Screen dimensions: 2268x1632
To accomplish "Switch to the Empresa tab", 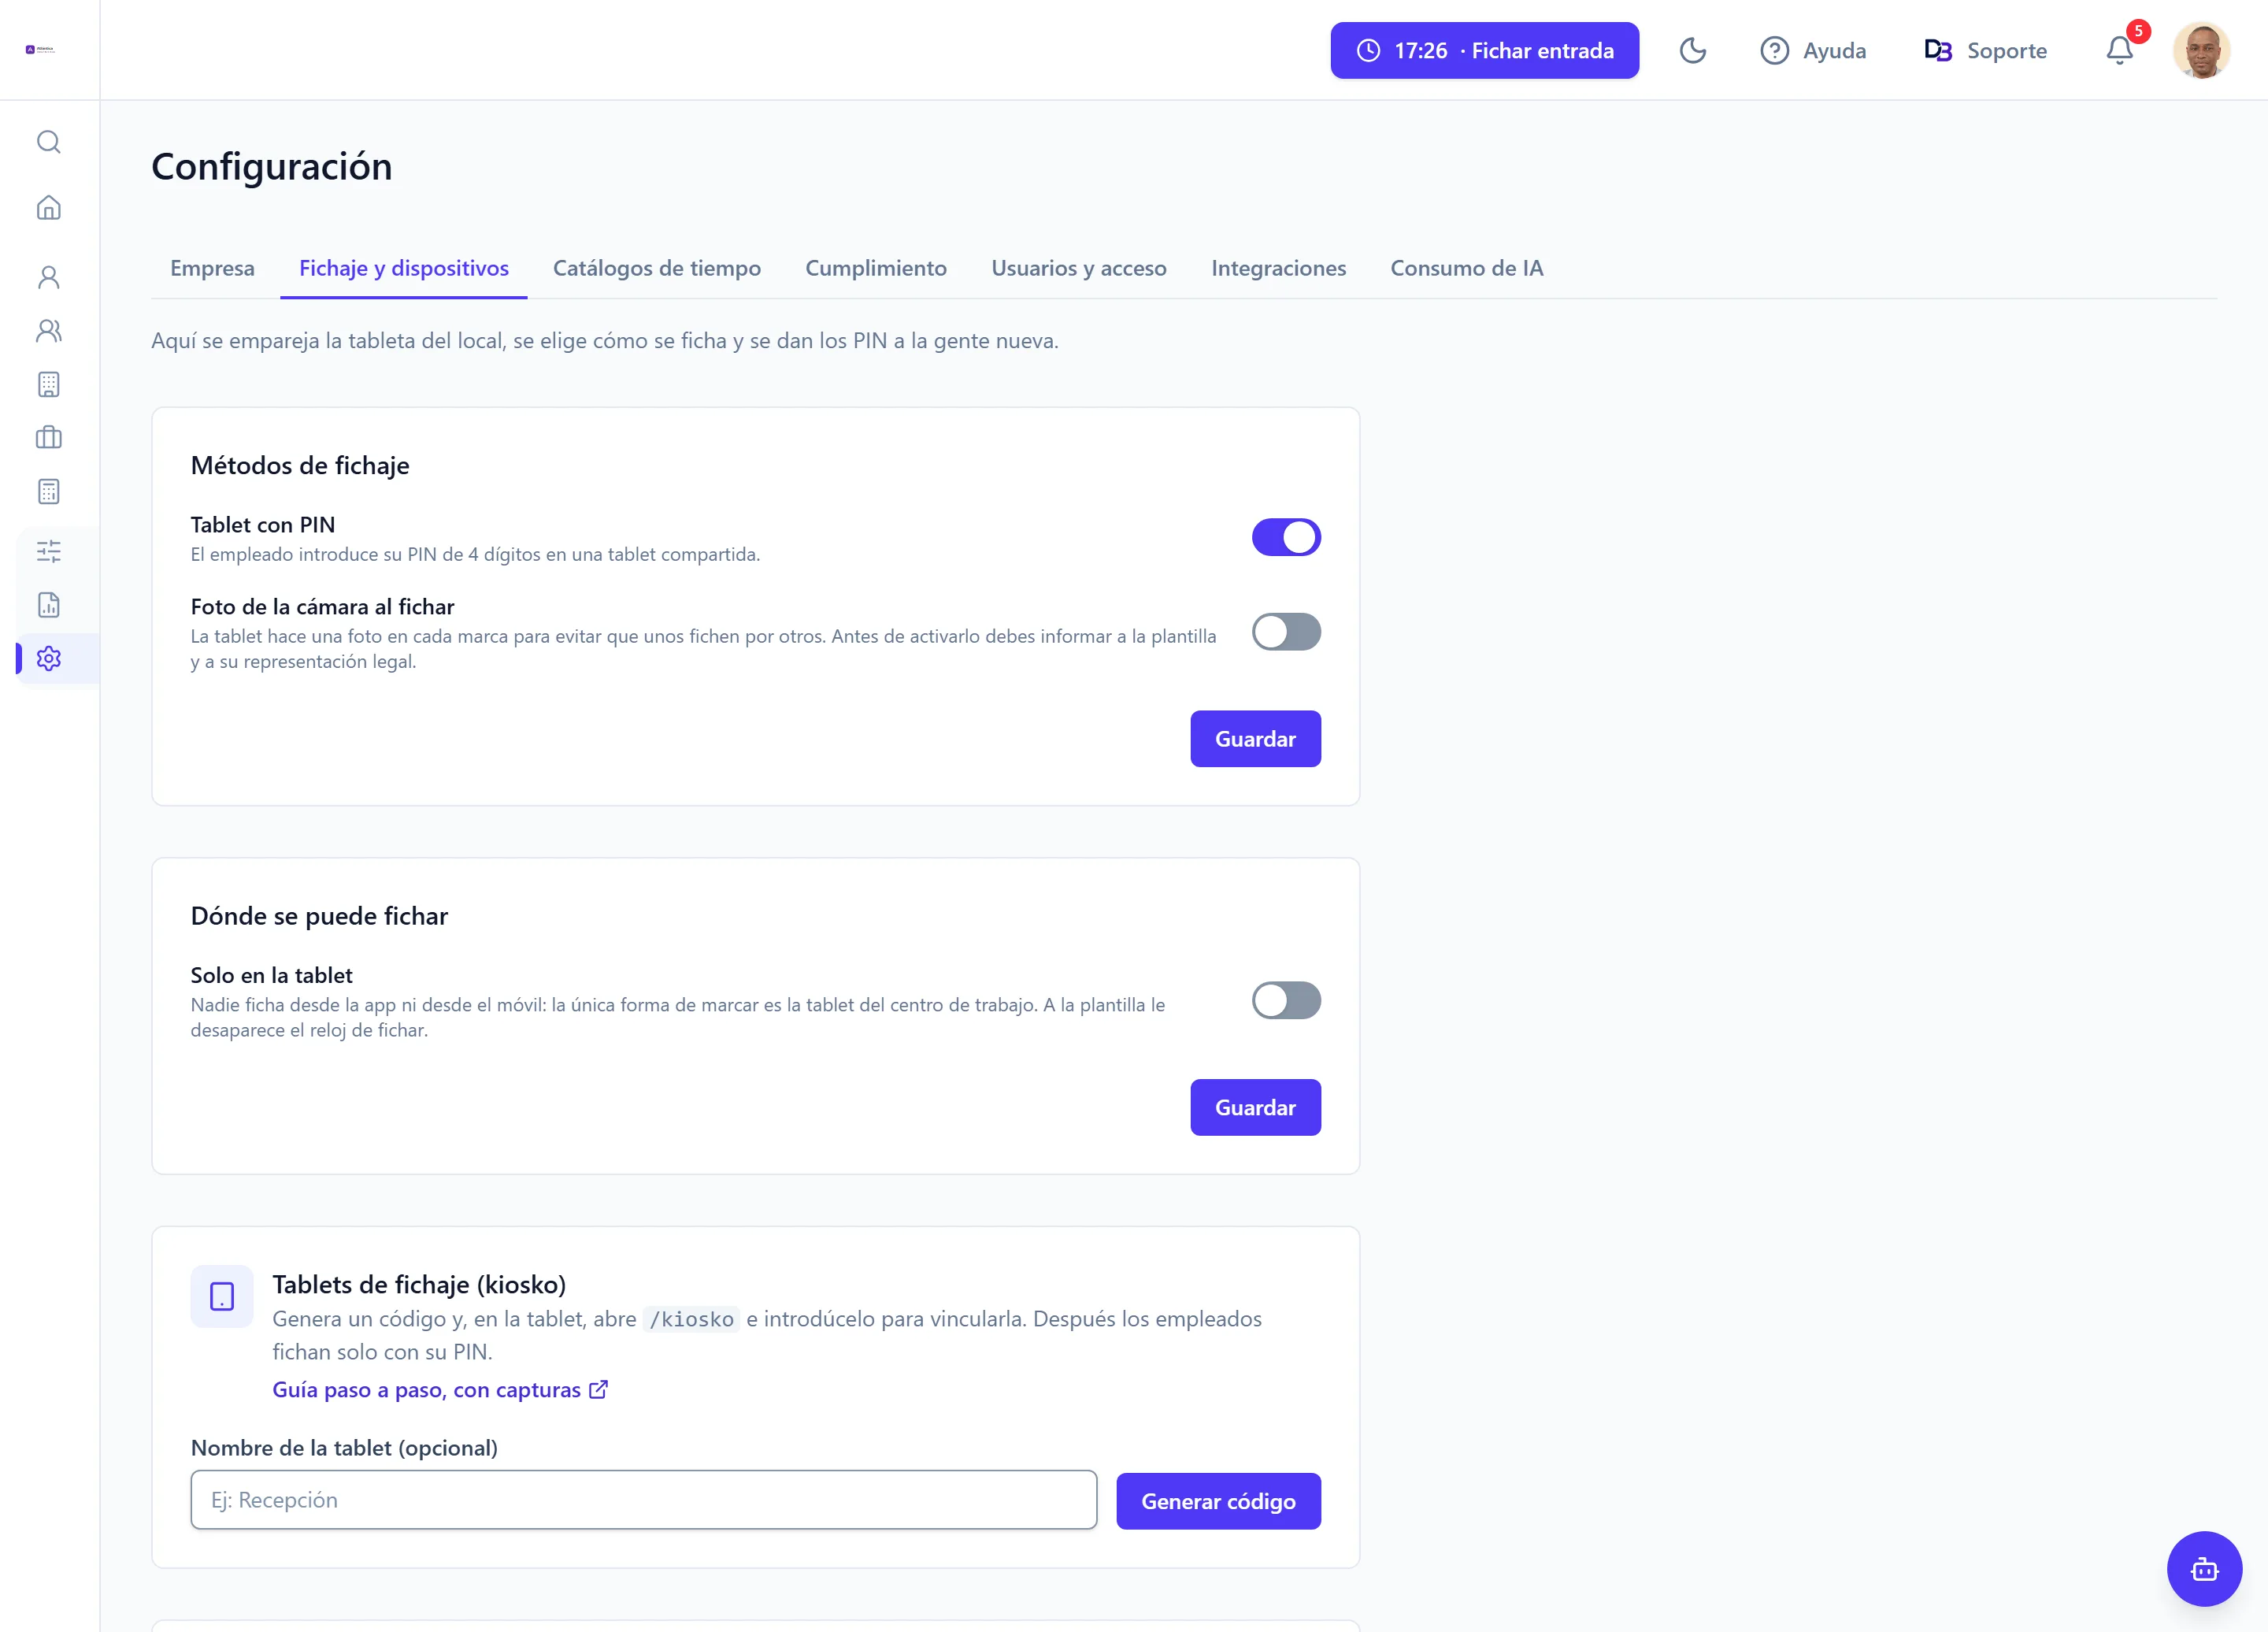I will [x=212, y=268].
